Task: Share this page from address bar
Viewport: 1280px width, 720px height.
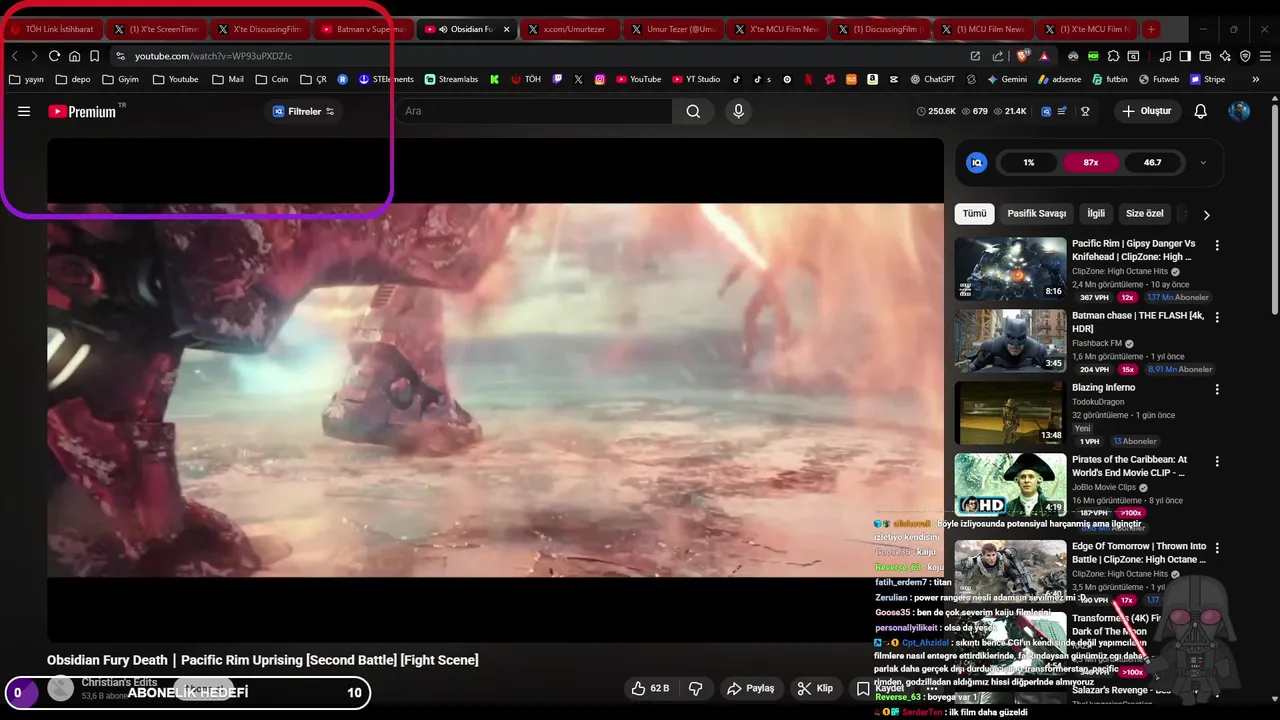Action: coord(998,56)
